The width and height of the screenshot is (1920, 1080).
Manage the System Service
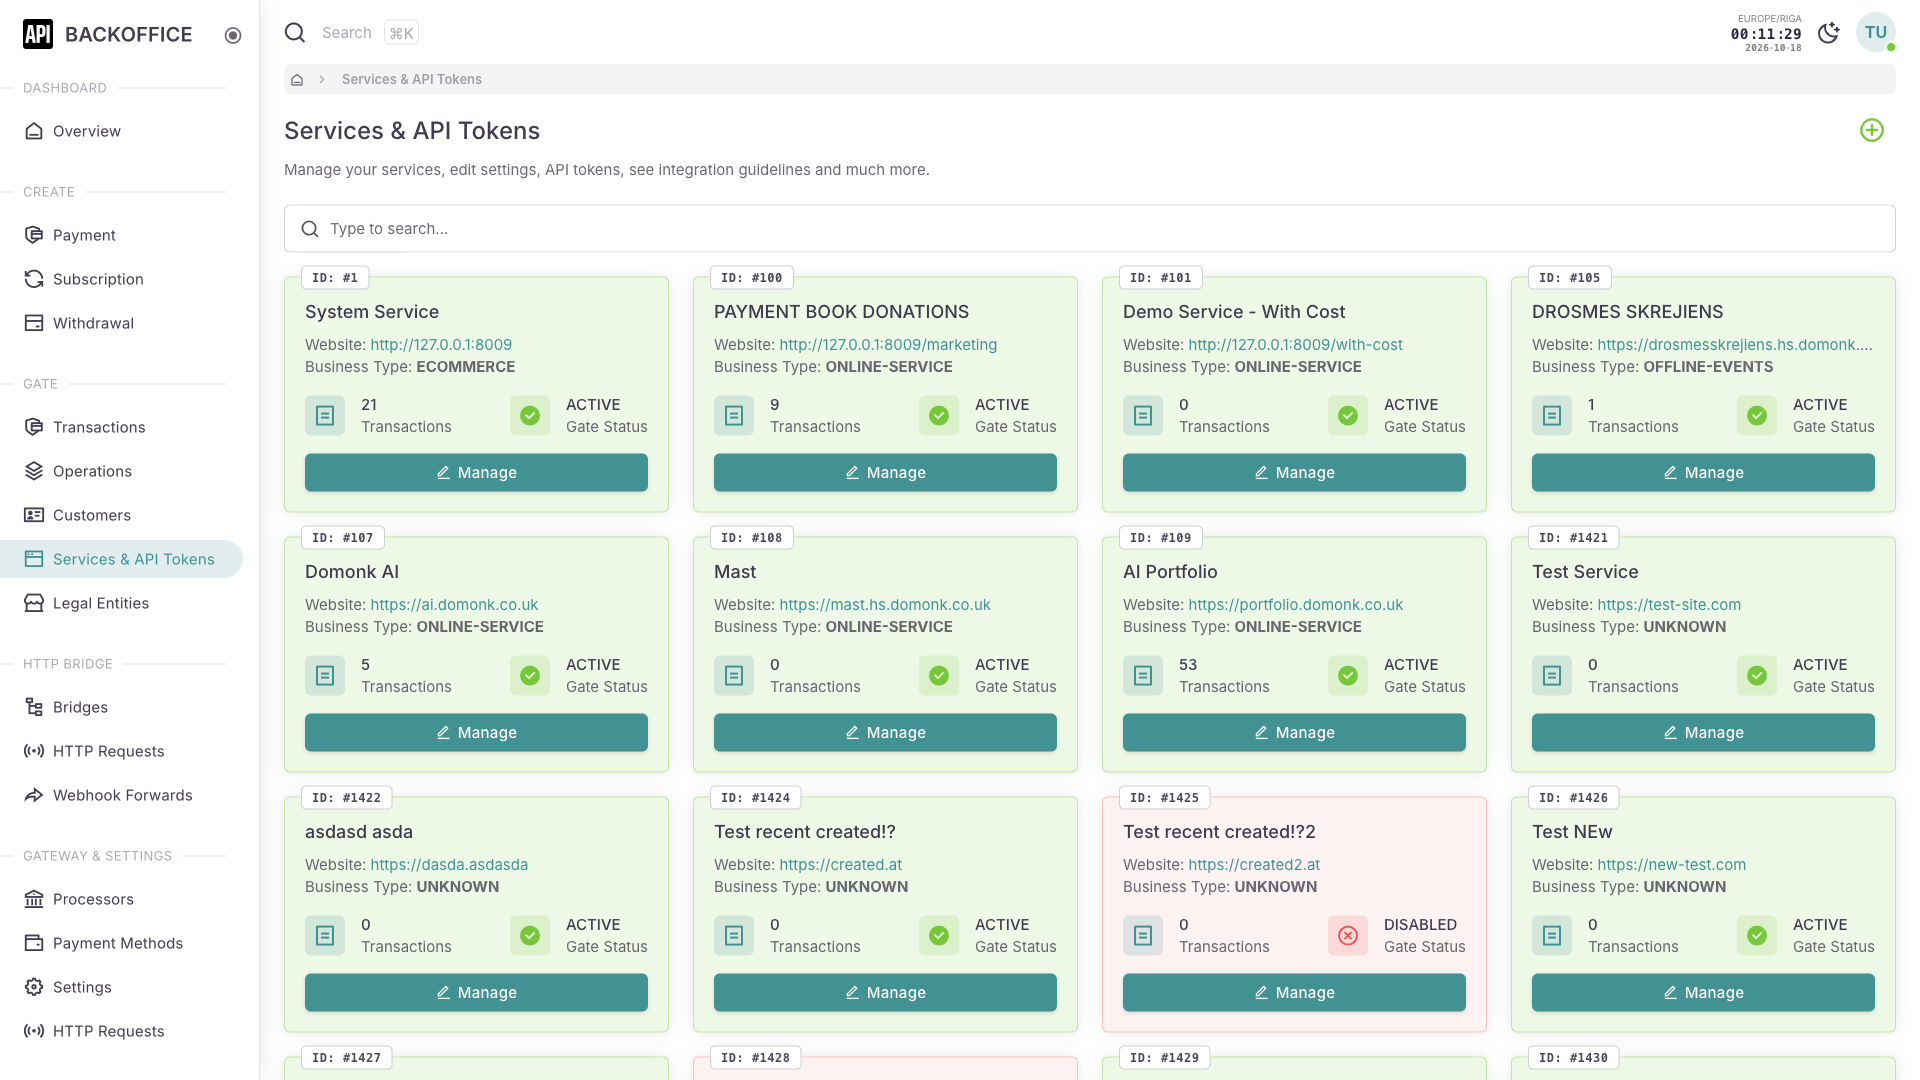(x=476, y=473)
